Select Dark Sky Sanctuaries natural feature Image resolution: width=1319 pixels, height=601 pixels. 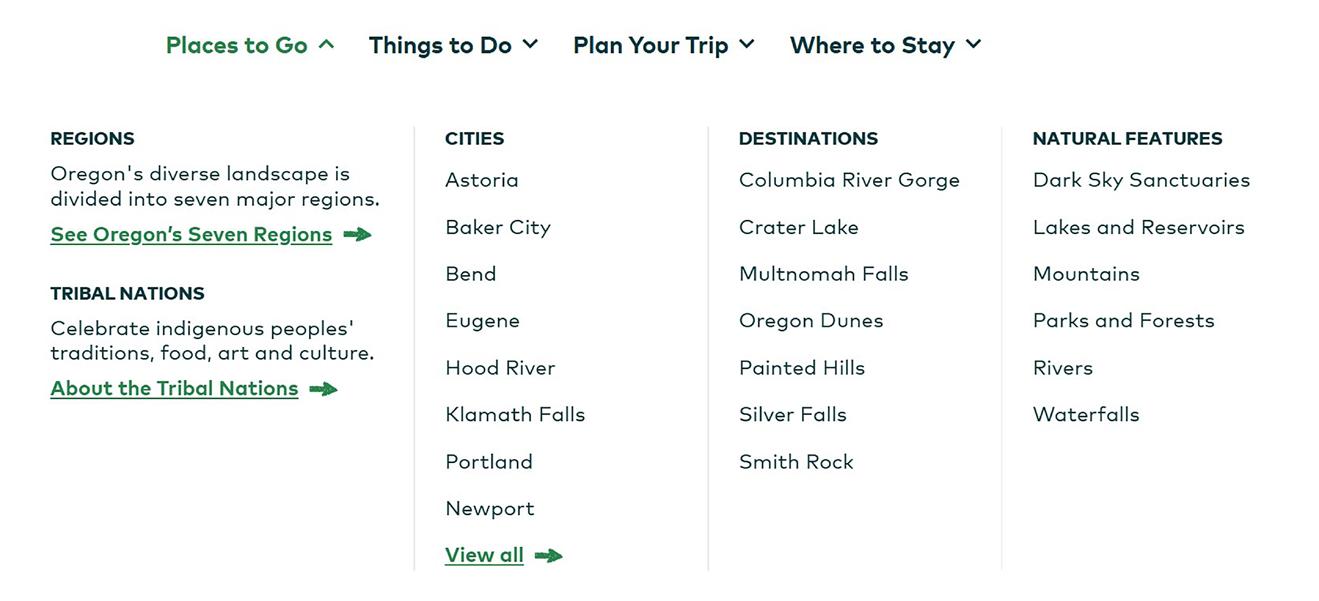tap(1141, 180)
